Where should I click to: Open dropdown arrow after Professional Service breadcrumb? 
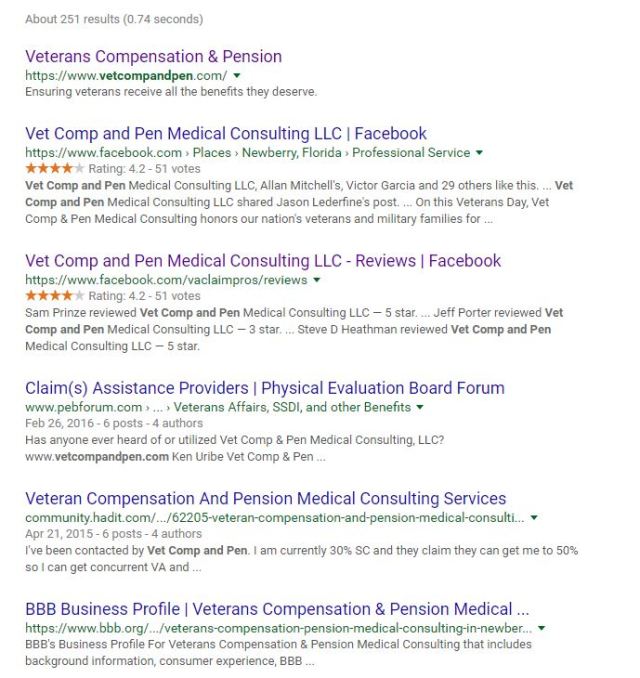pos(480,153)
